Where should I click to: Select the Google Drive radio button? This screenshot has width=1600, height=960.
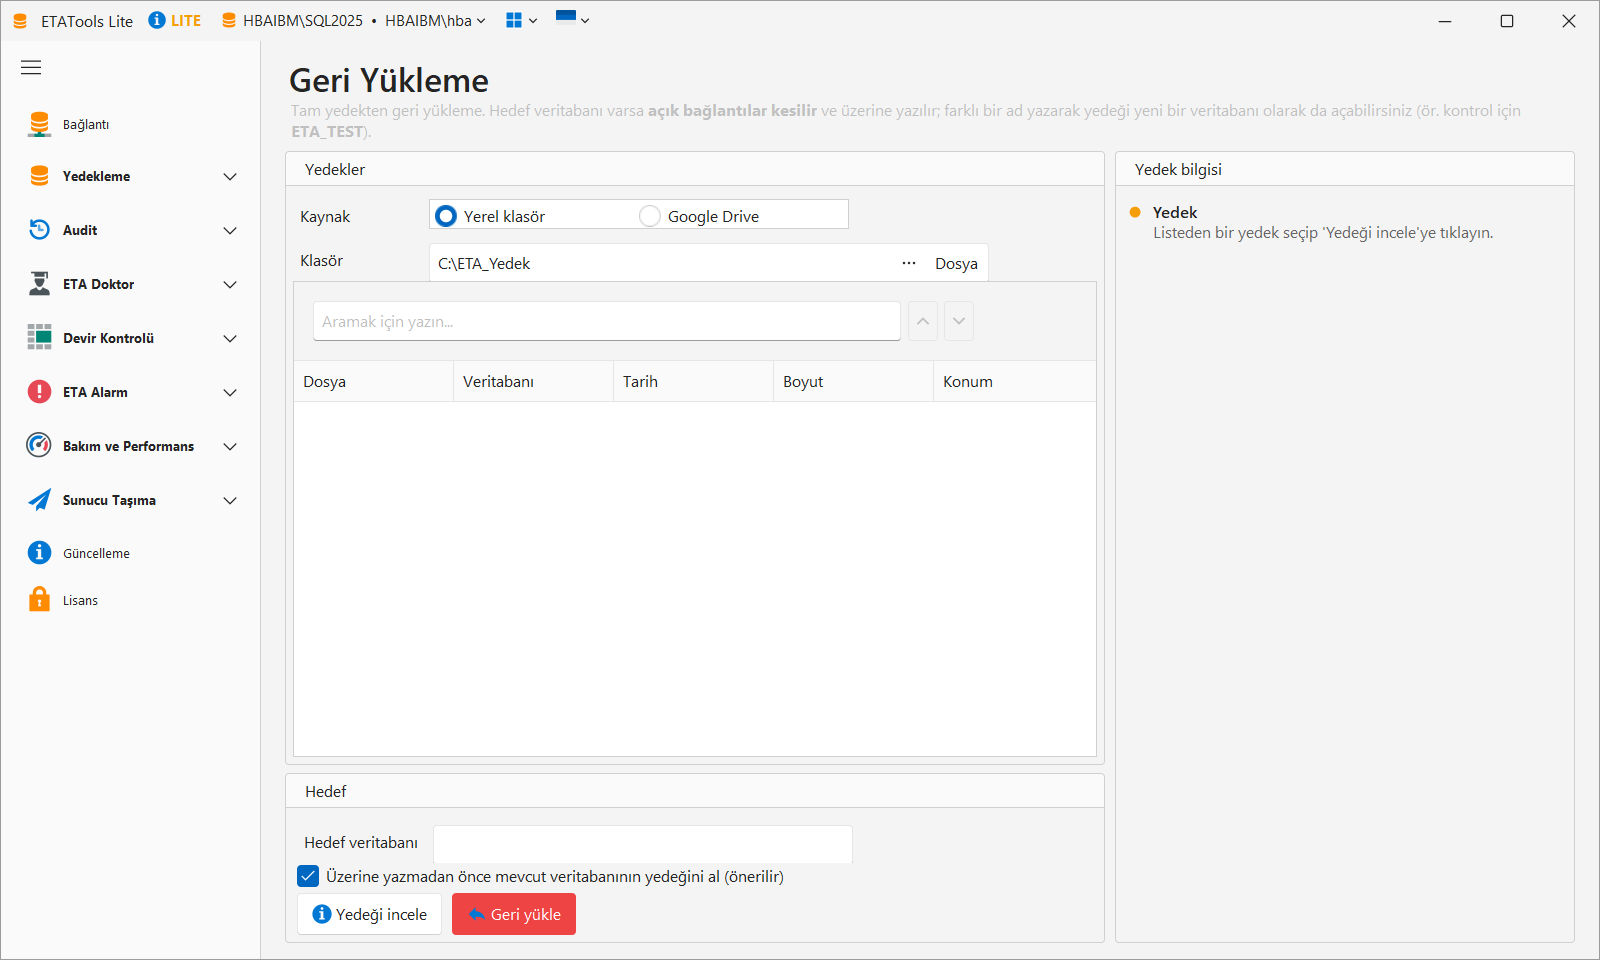650,216
